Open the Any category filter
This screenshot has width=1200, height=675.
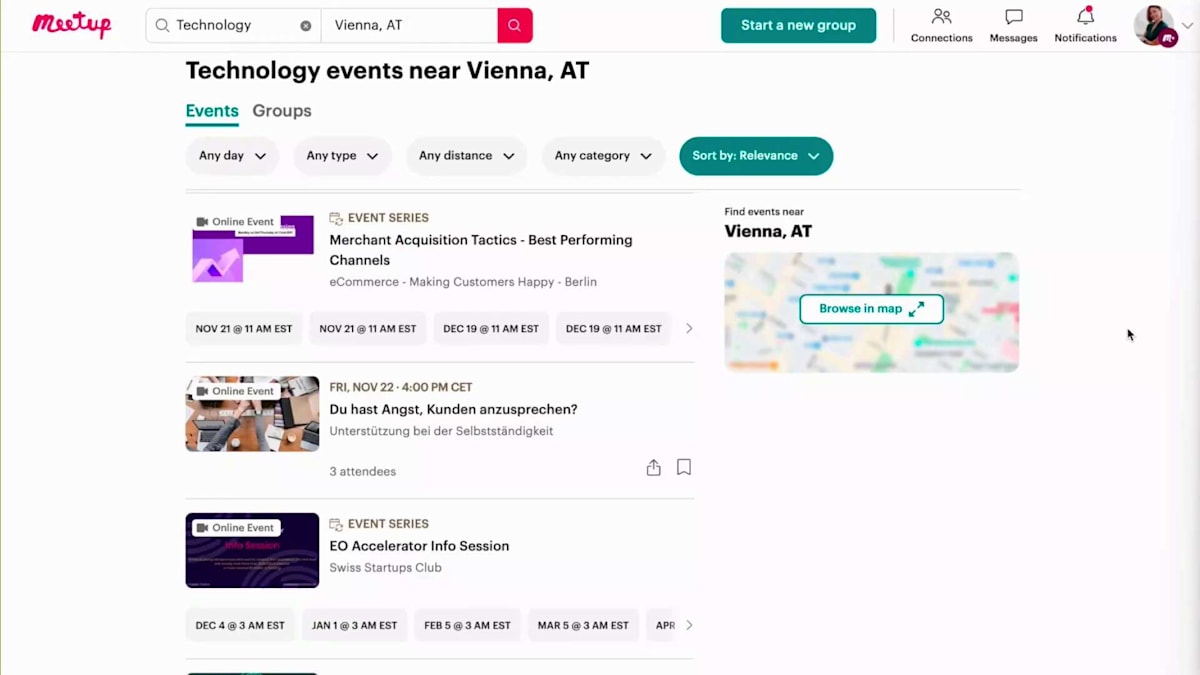click(x=603, y=156)
